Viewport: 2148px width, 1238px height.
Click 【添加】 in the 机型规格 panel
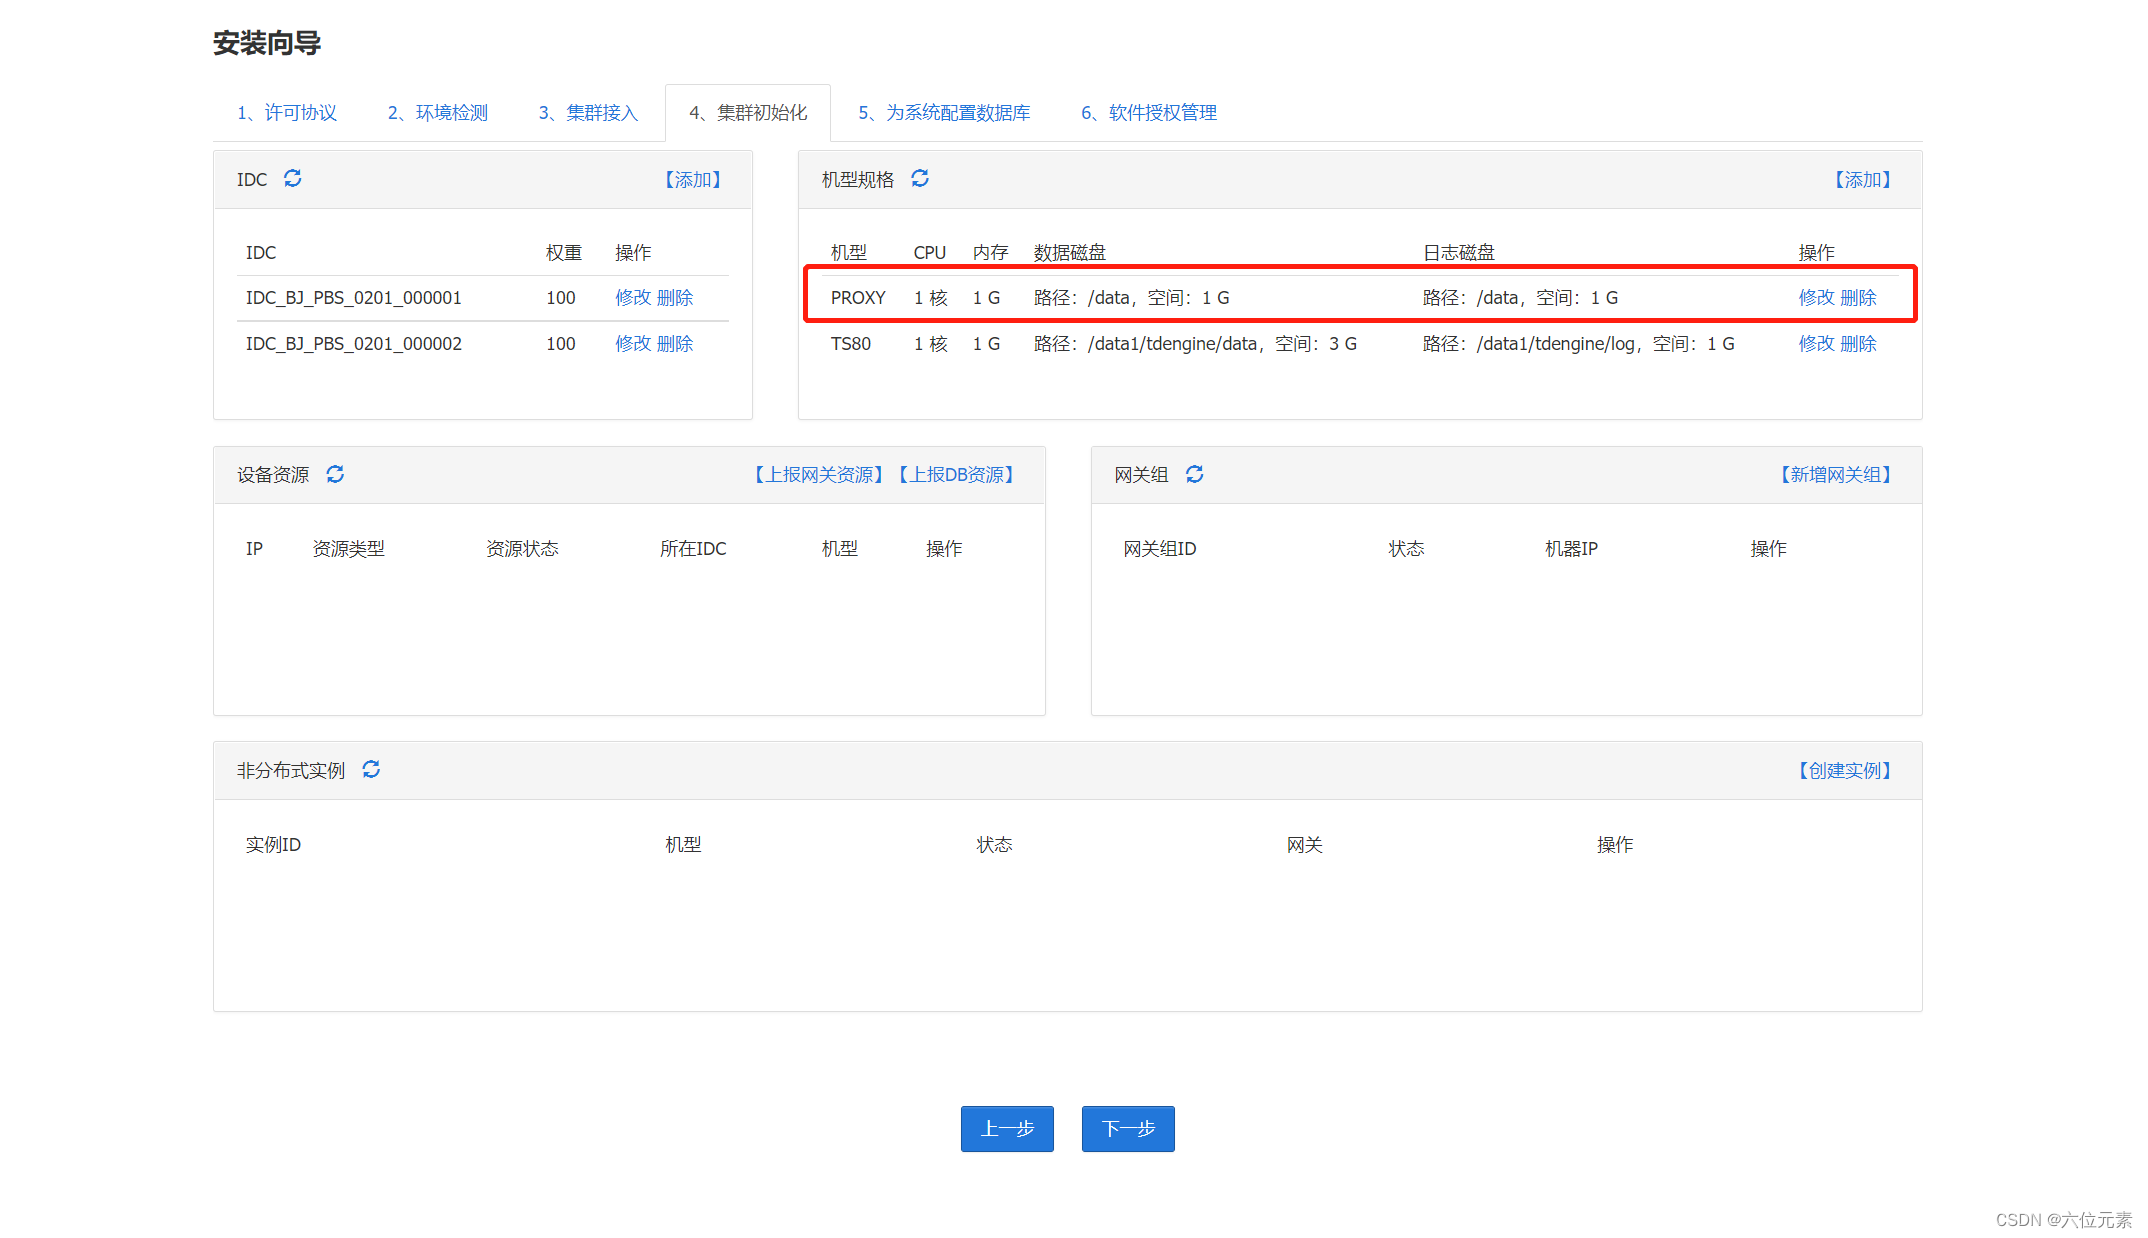coord(1863,180)
